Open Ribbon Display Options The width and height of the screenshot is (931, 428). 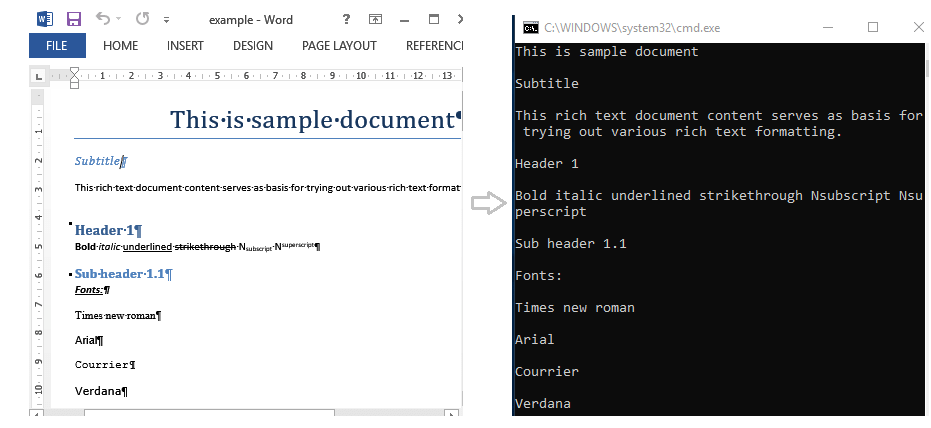[375, 19]
